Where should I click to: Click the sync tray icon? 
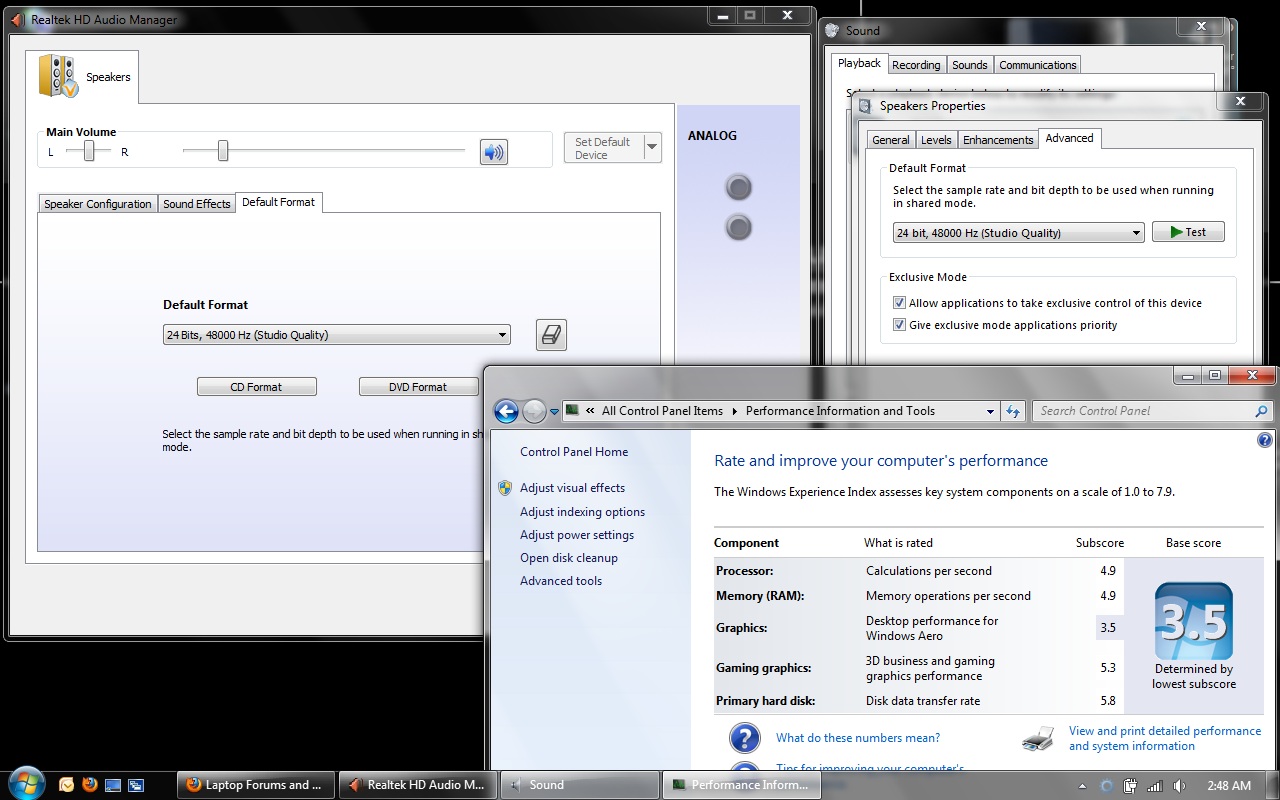[x=1106, y=786]
